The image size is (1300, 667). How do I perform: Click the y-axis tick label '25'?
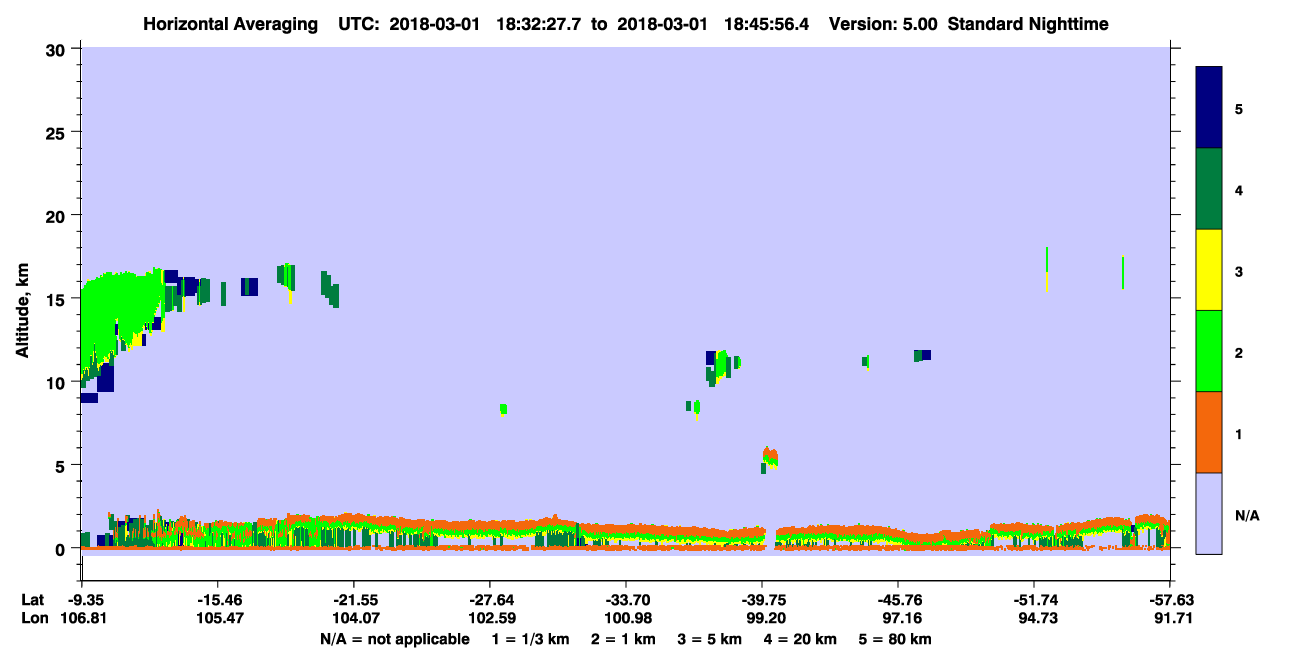click(58, 133)
